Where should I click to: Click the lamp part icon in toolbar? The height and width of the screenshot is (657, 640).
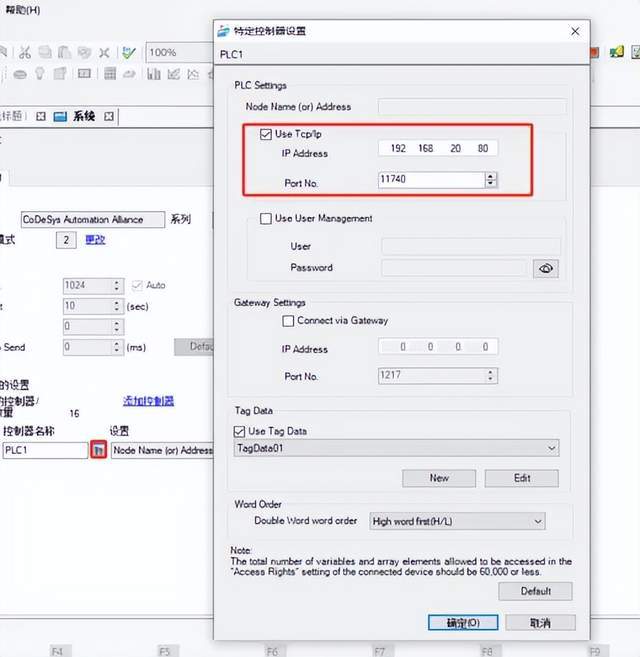pyautogui.click(x=41, y=74)
